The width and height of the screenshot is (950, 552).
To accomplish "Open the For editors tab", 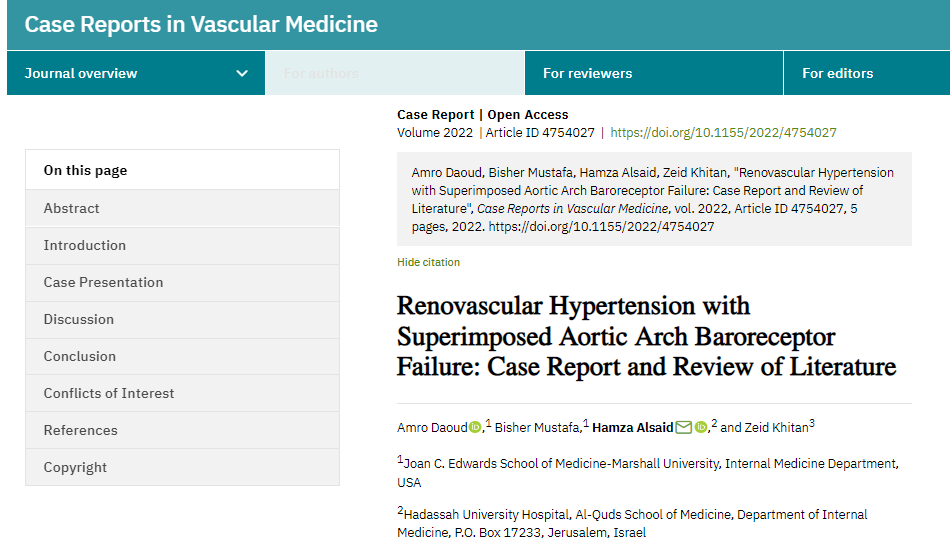I will 867,73.
